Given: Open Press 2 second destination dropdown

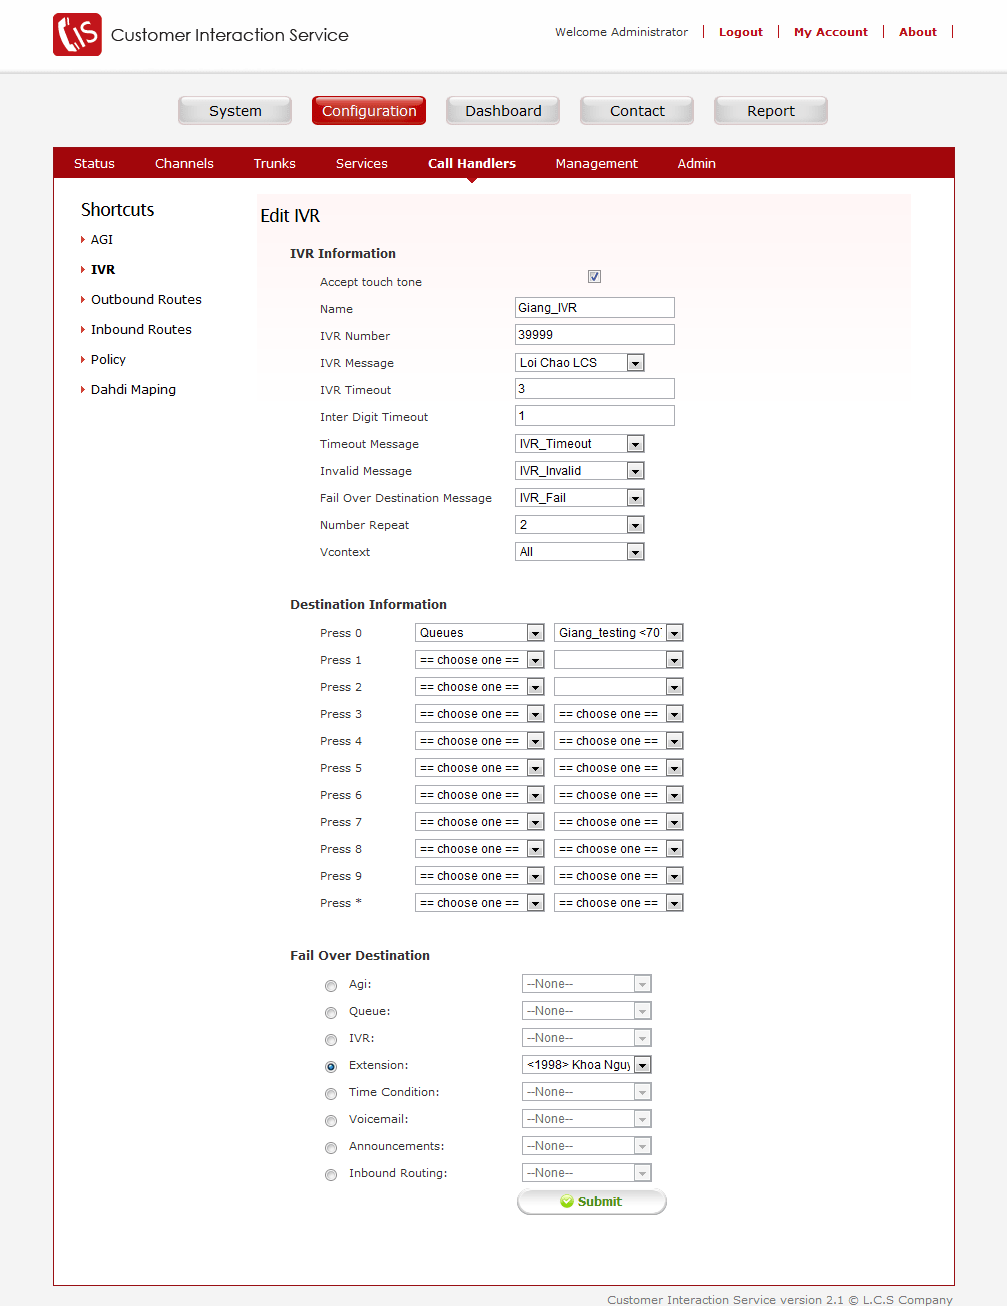Looking at the screenshot, I should (619, 687).
